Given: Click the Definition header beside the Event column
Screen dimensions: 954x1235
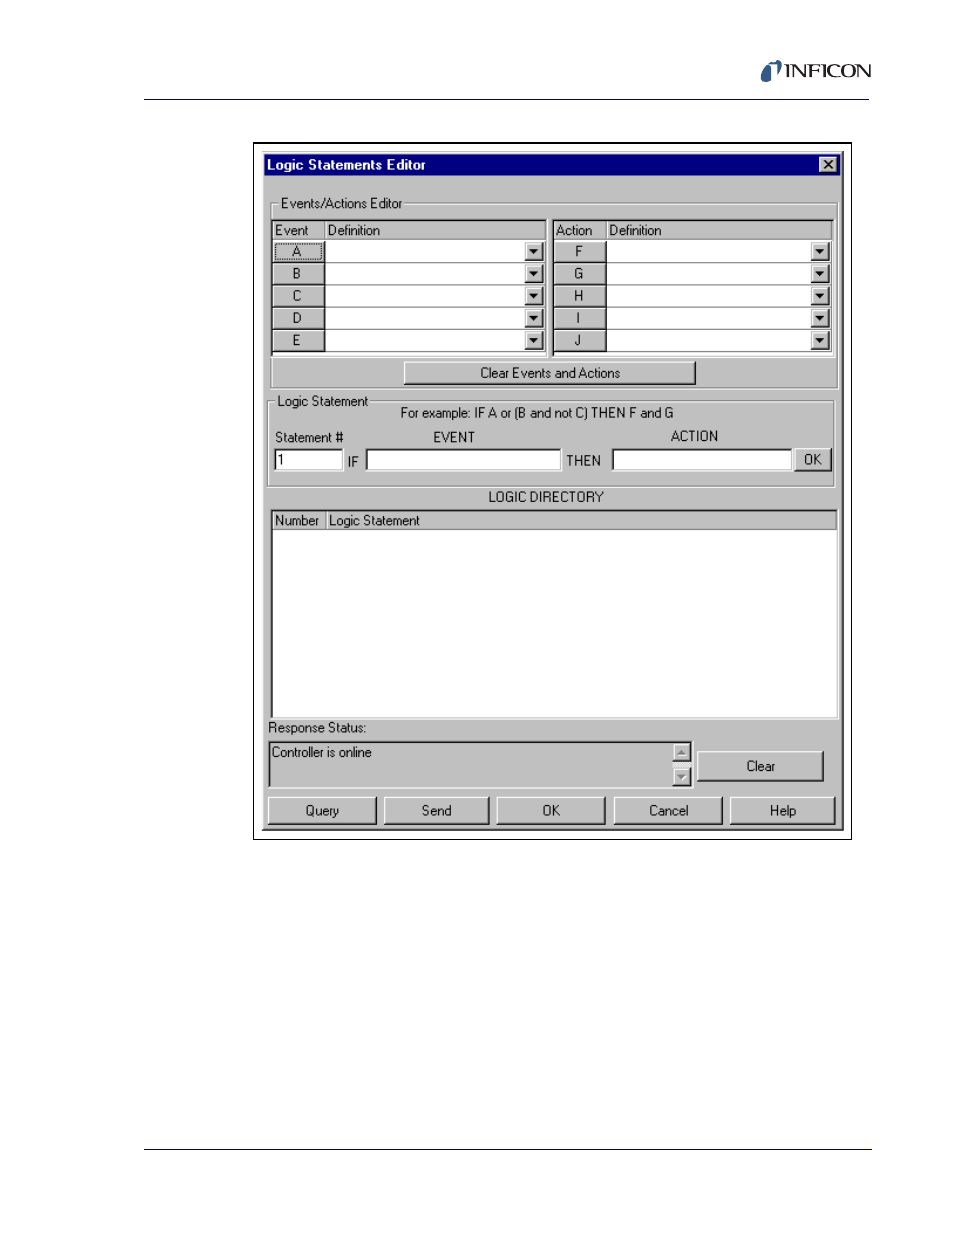Looking at the screenshot, I should click(x=435, y=230).
